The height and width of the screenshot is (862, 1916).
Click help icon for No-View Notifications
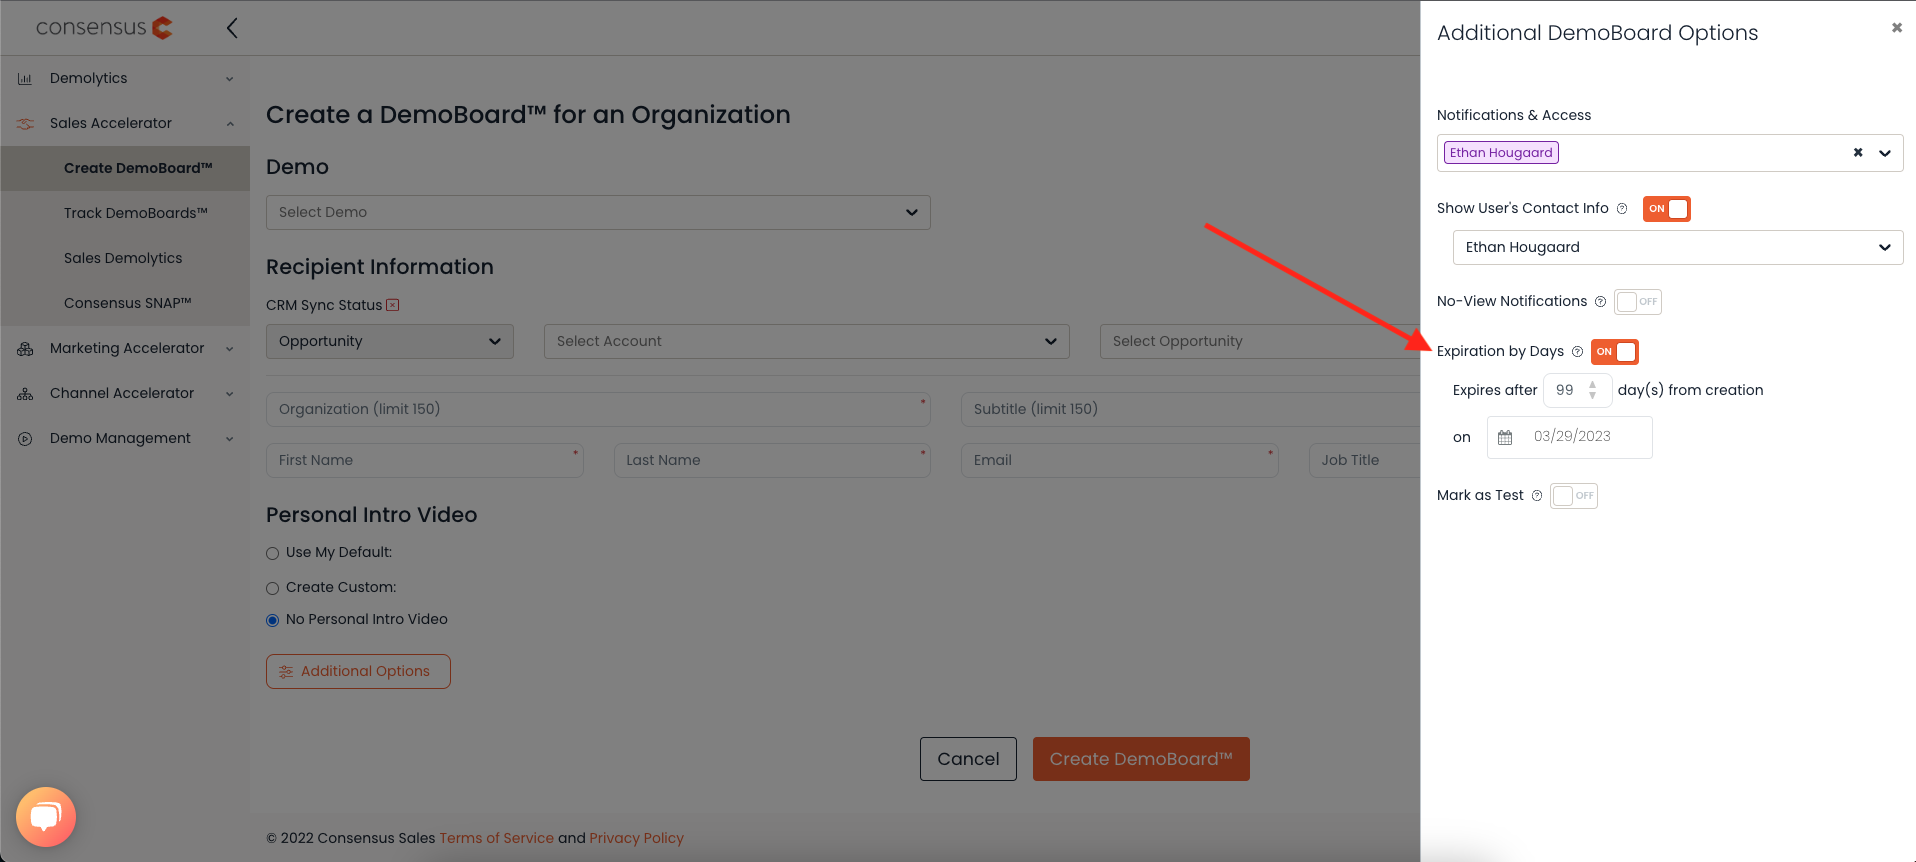[x=1600, y=302]
